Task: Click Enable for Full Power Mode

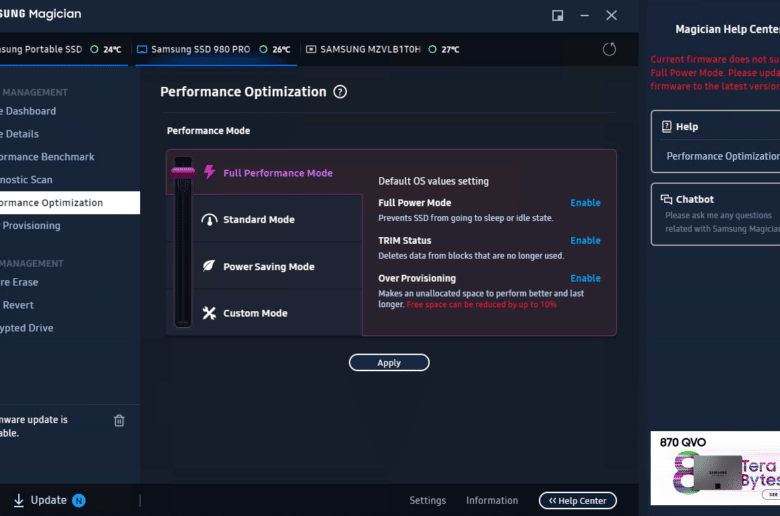Action: 585,203
